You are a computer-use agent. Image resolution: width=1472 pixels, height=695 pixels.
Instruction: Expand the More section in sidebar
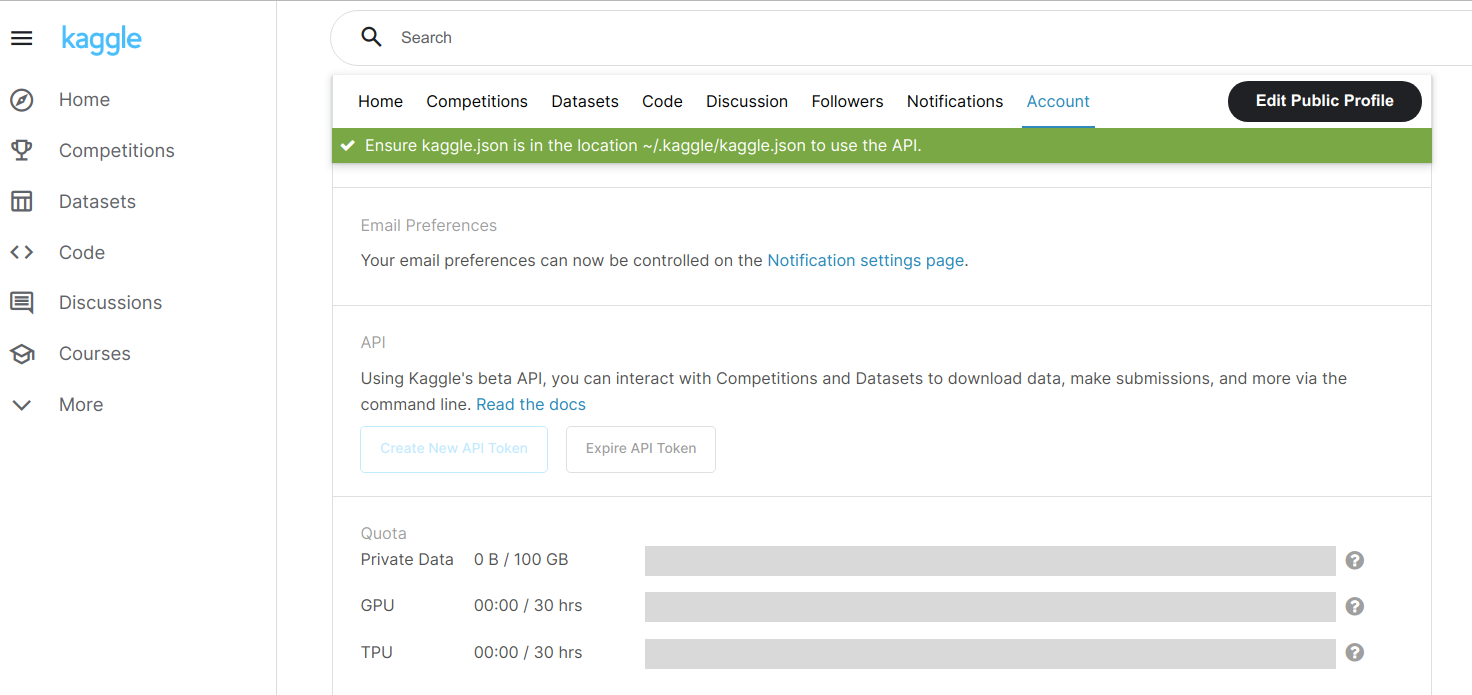coord(22,404)
